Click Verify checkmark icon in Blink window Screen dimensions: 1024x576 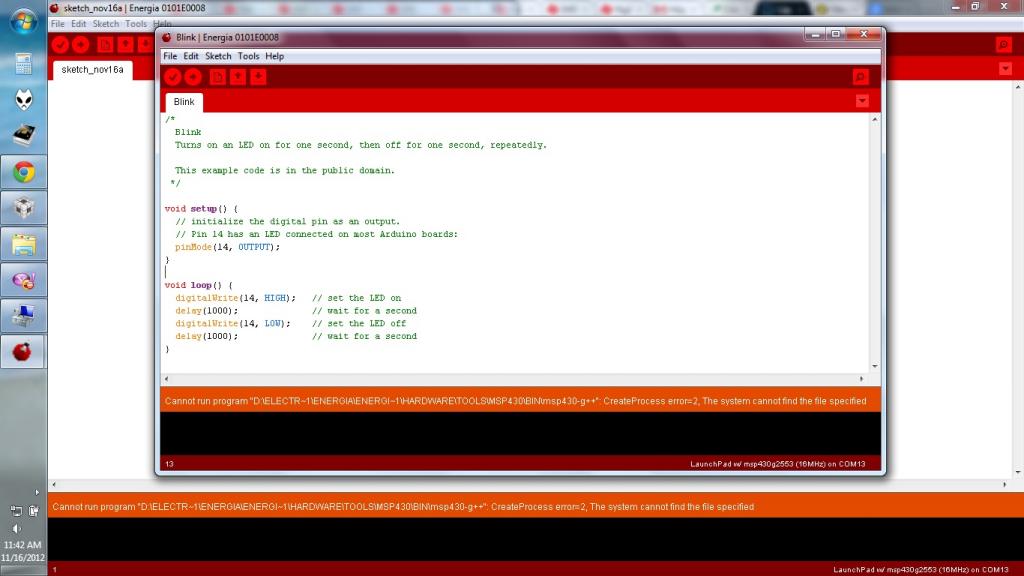tap(172, 77)
